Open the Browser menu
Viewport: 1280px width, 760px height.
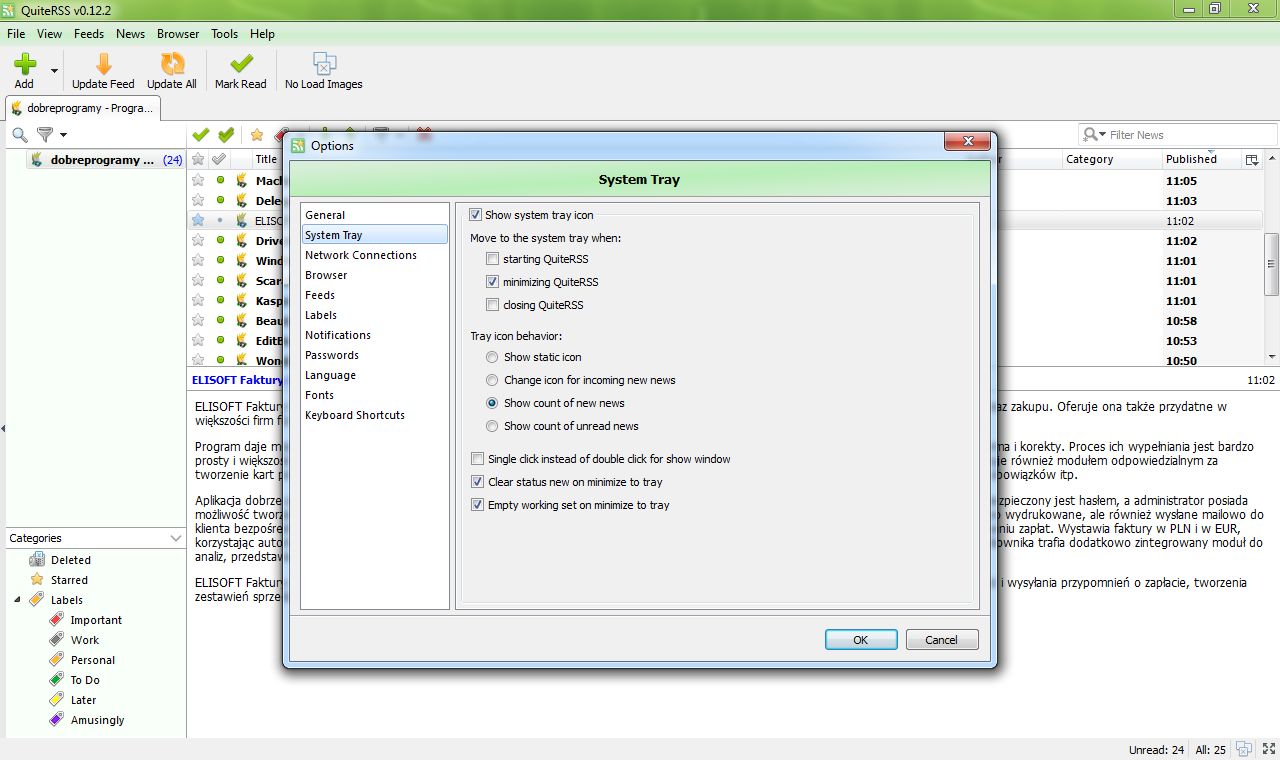click(178, 33)
